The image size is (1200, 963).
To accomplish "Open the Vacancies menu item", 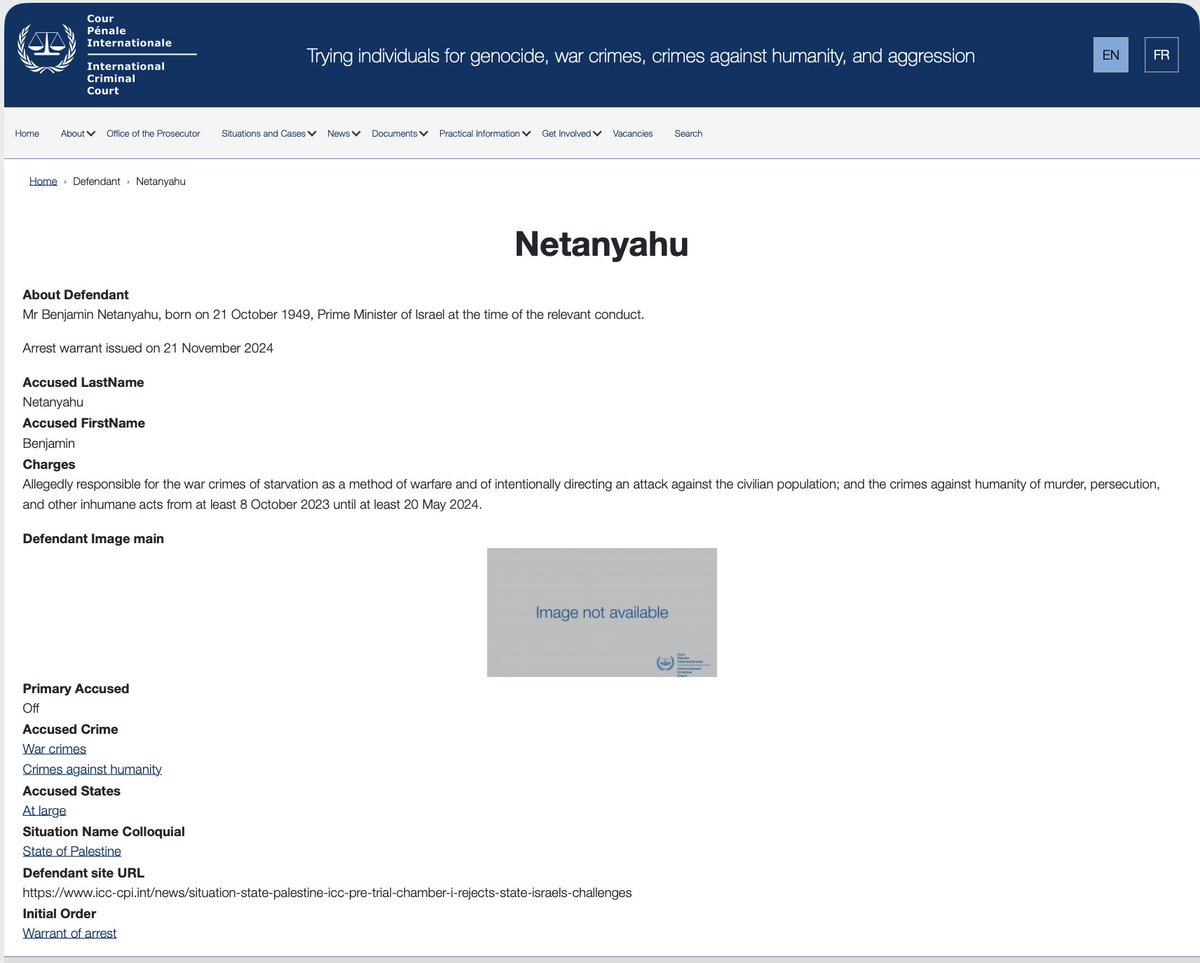I will coord(632,133).
